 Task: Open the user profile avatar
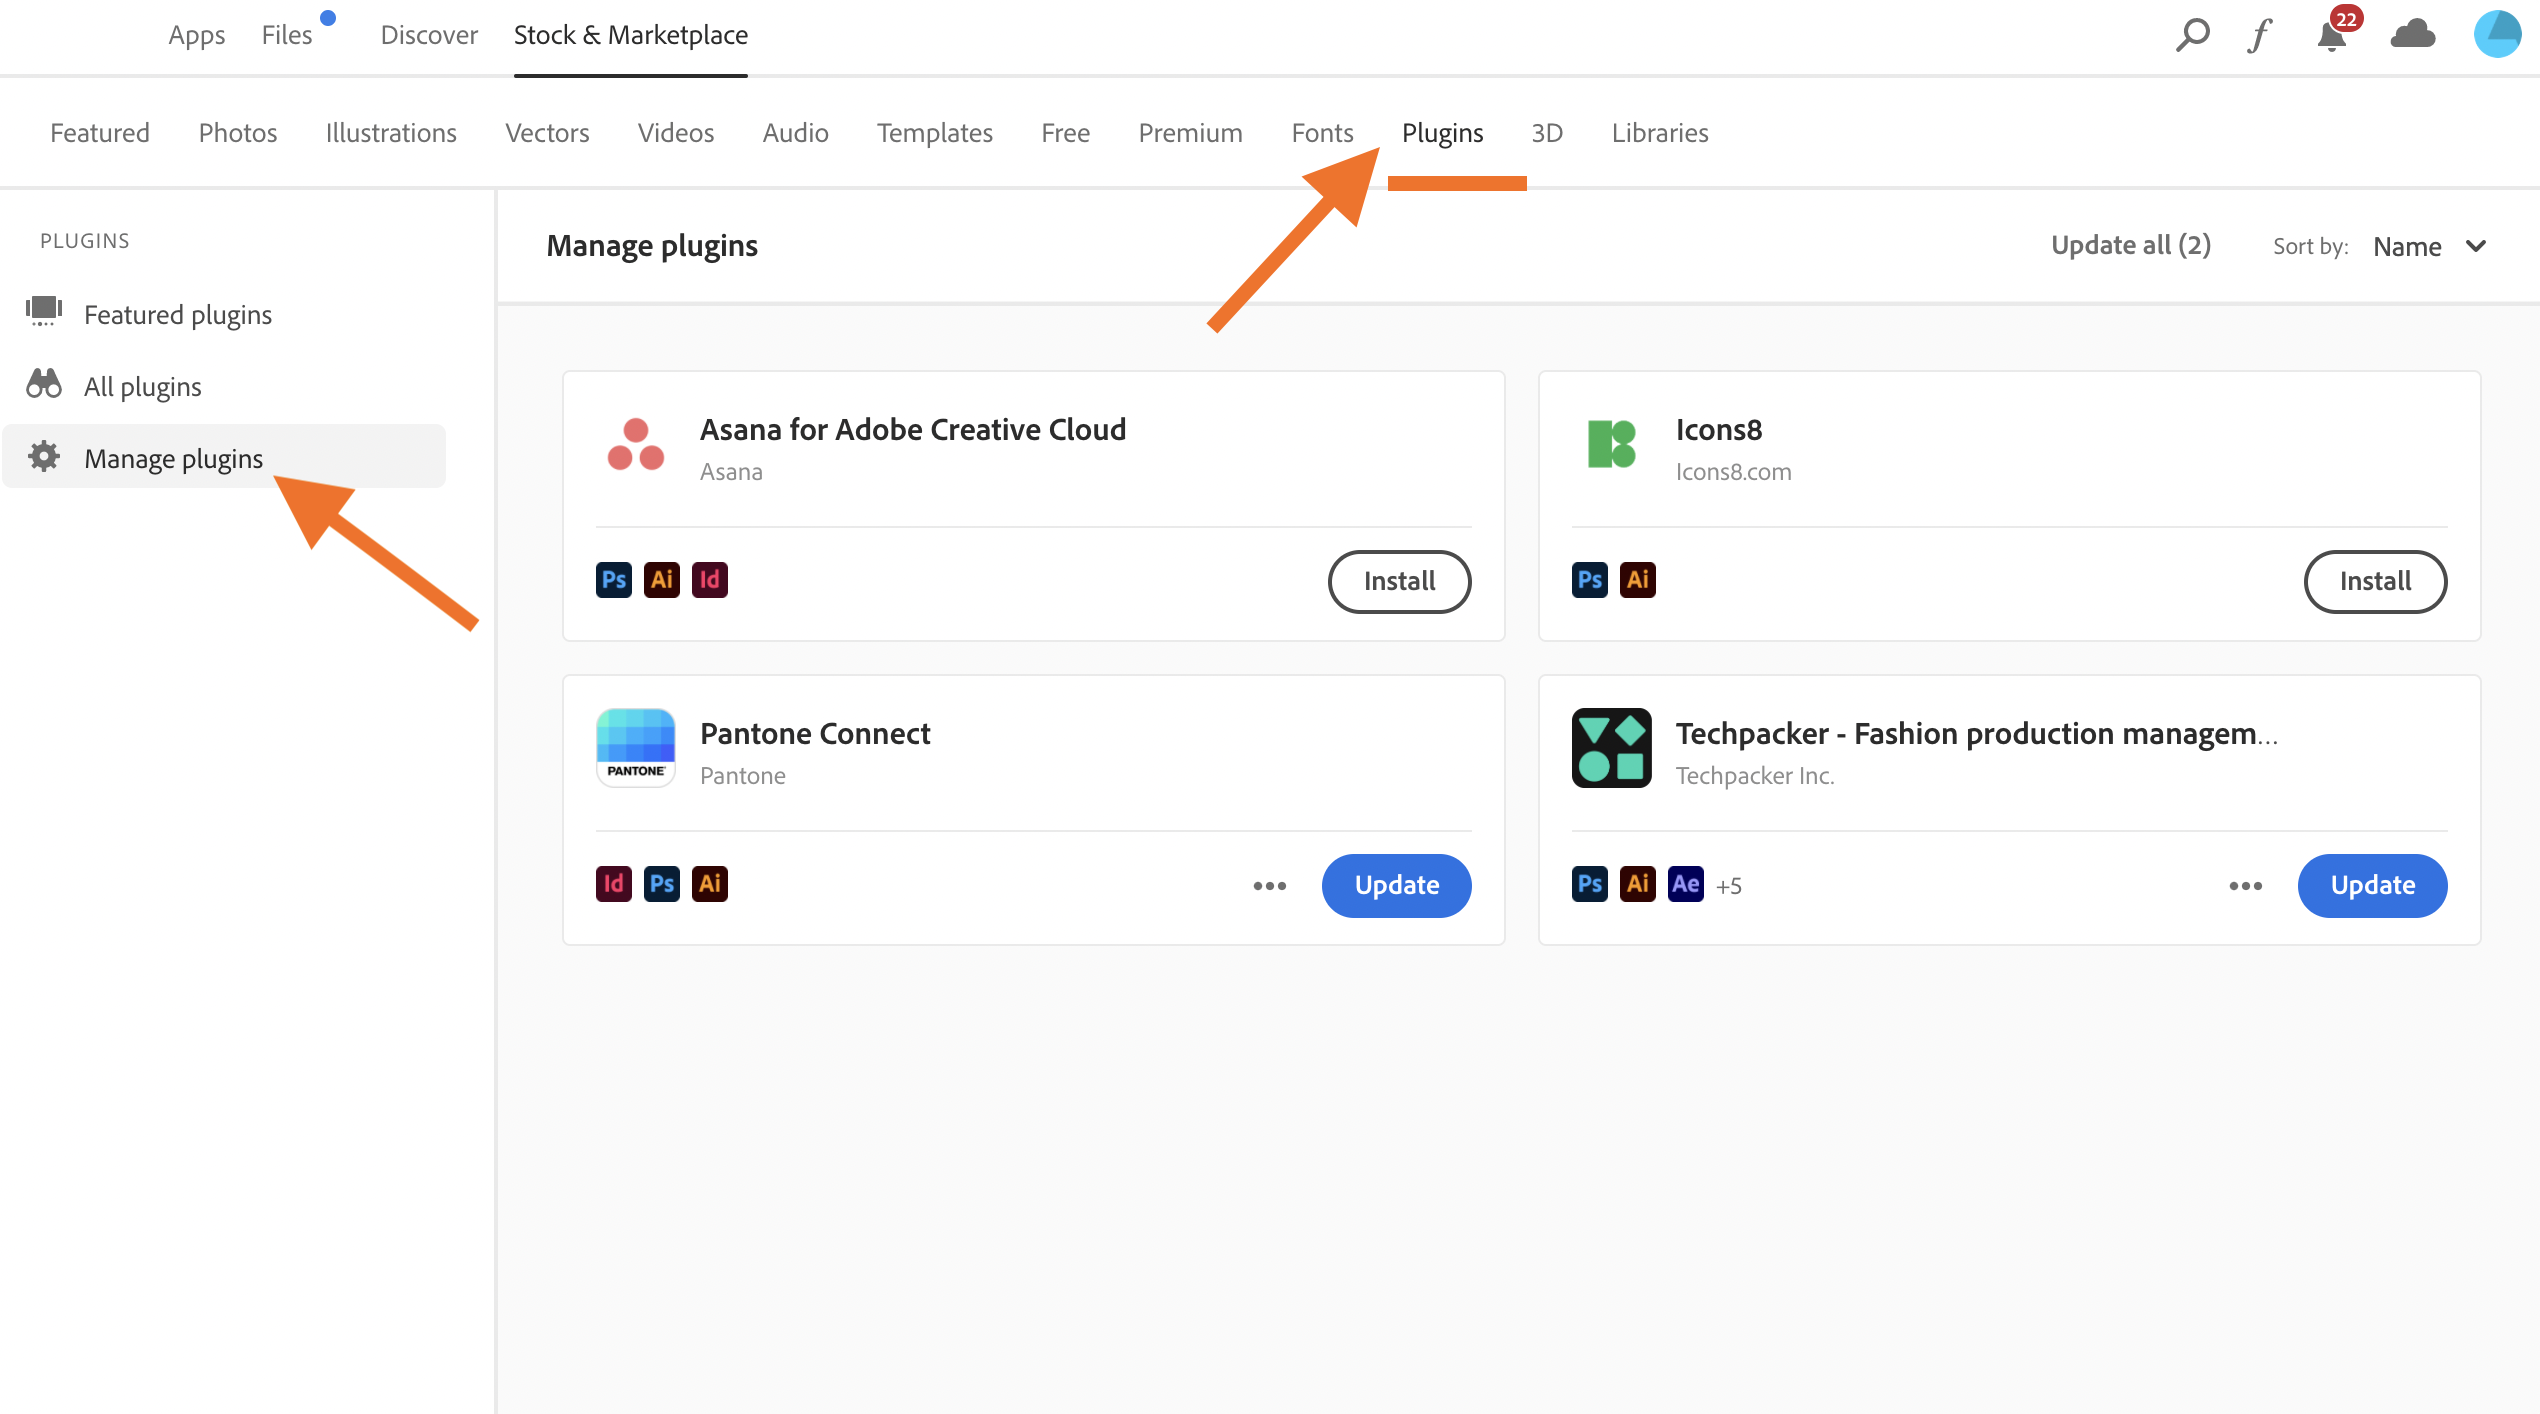2497,34
